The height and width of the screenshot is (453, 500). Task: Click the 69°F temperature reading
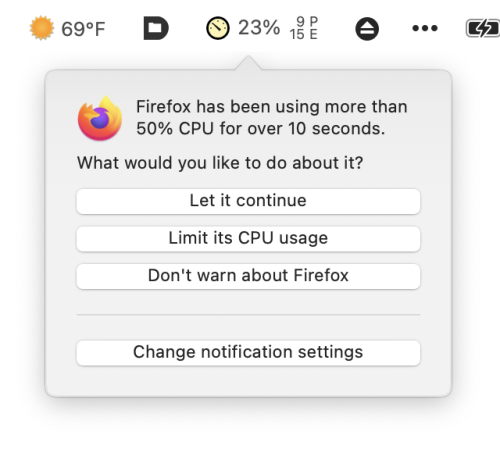(x=83, y=29)
